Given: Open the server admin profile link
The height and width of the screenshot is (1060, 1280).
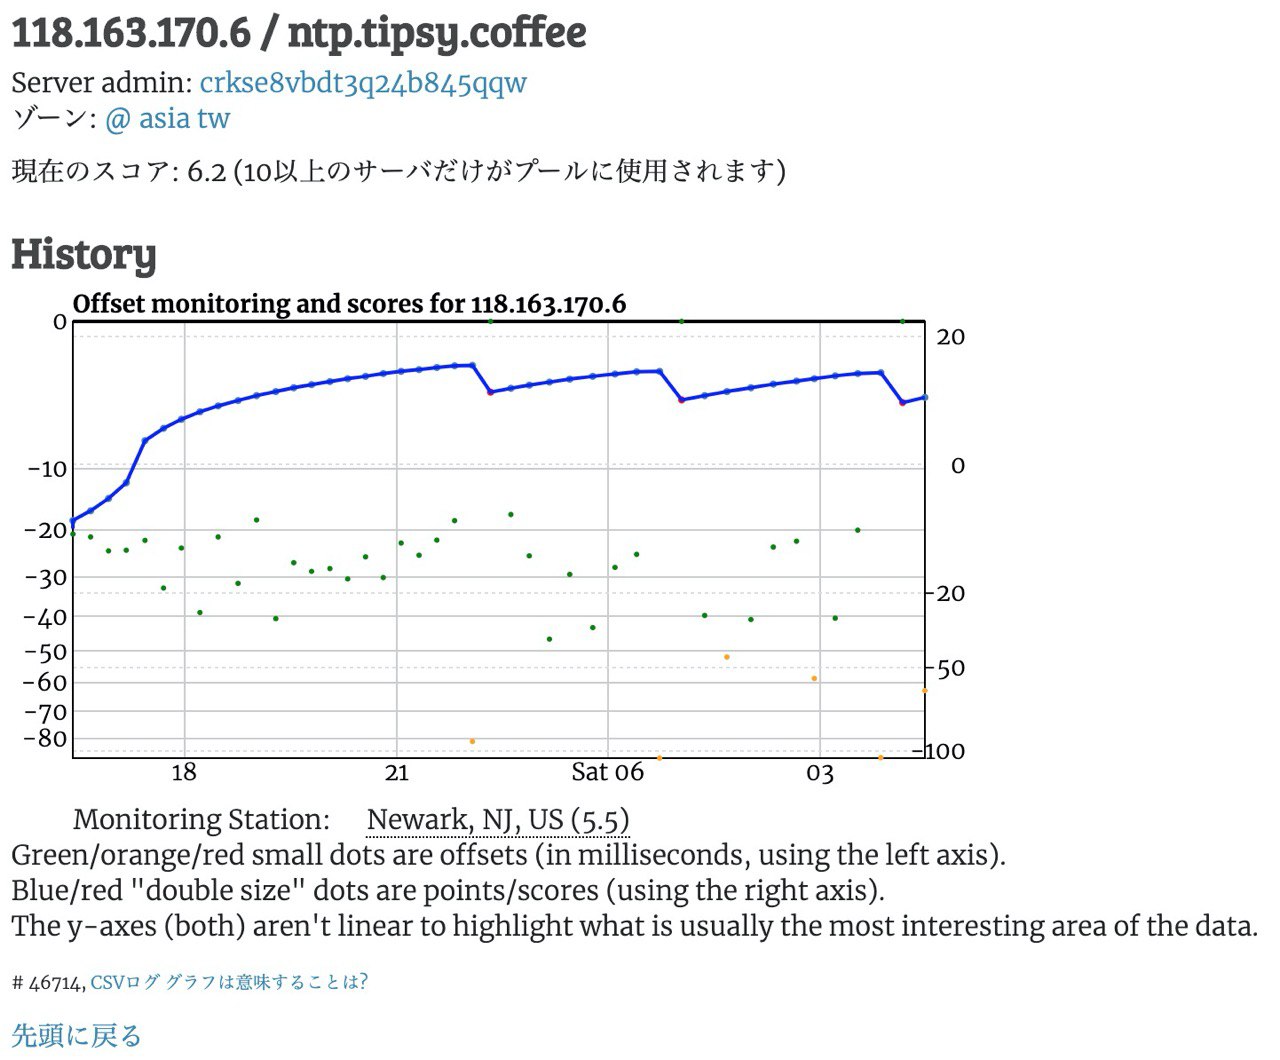Looking at the screenshot, I should coord(363,82).
